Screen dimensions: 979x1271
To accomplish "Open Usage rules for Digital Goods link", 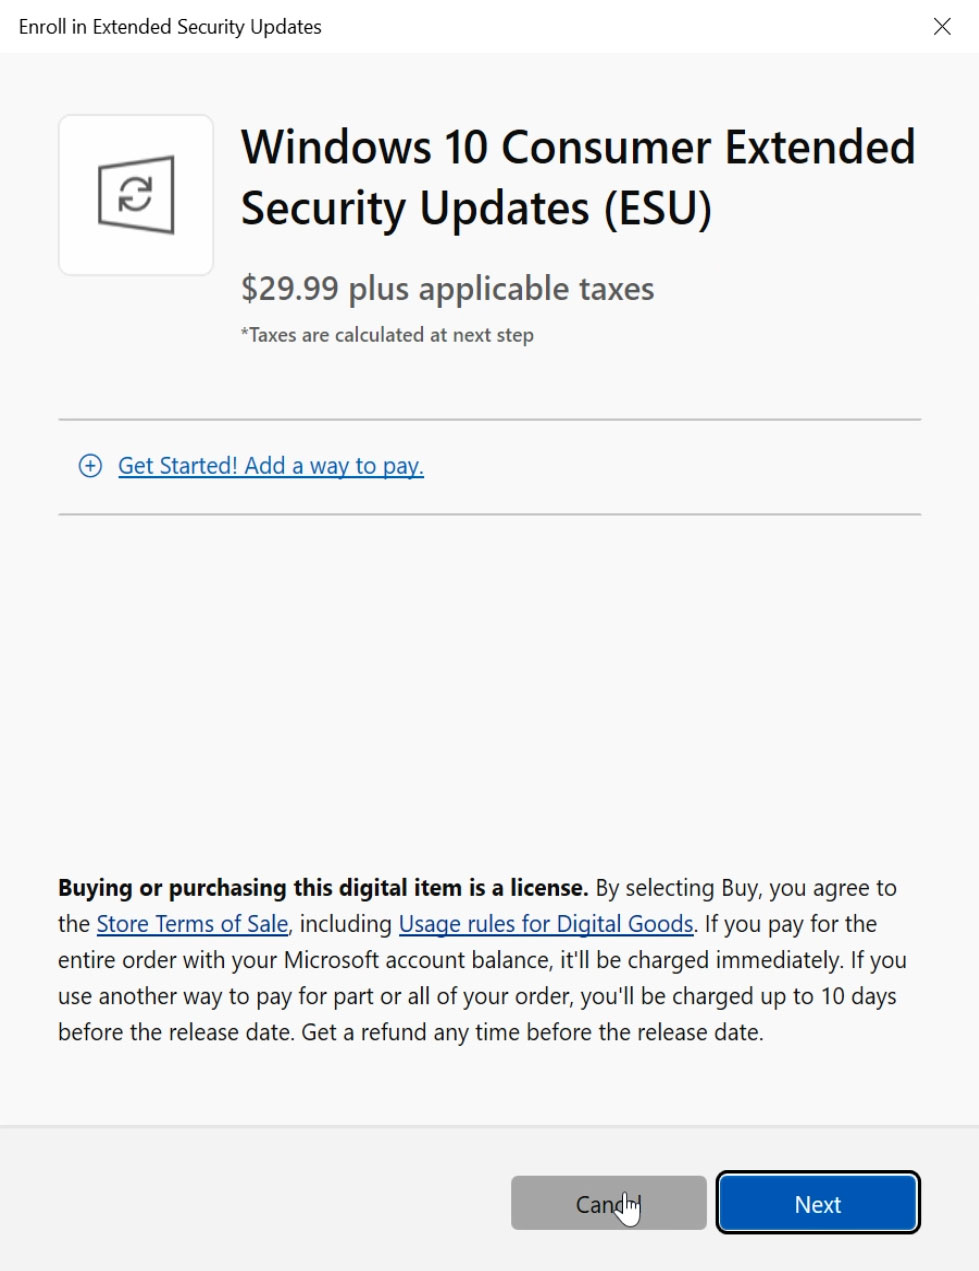I will (546, 924).
